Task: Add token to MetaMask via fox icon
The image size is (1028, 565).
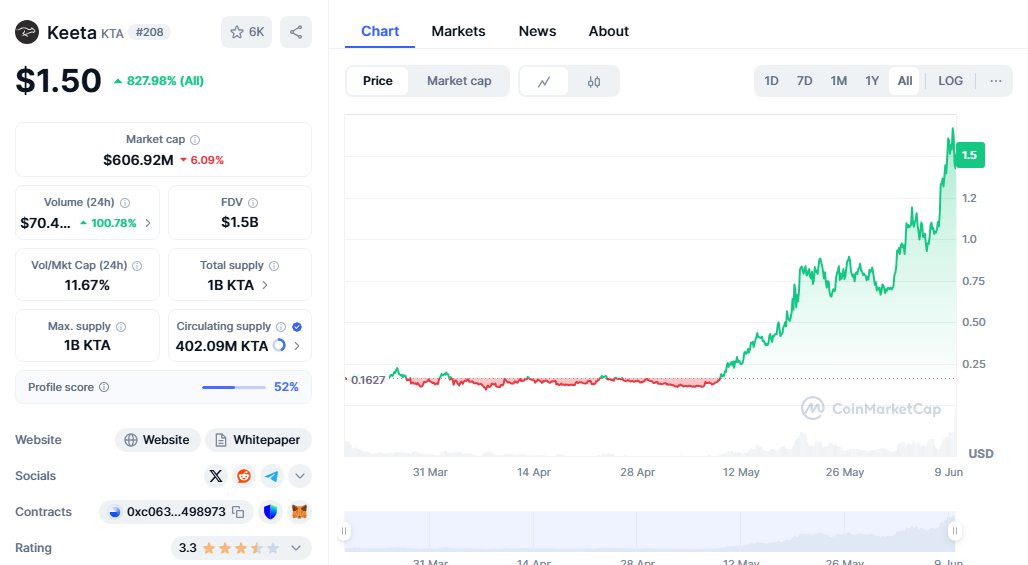Action: coord(299,512)
